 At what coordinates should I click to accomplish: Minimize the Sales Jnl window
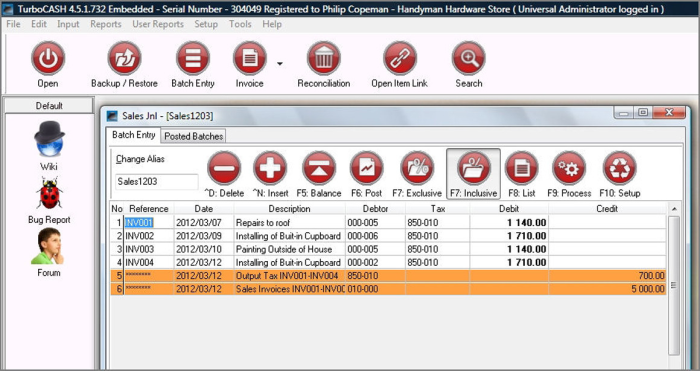[624, 113]
